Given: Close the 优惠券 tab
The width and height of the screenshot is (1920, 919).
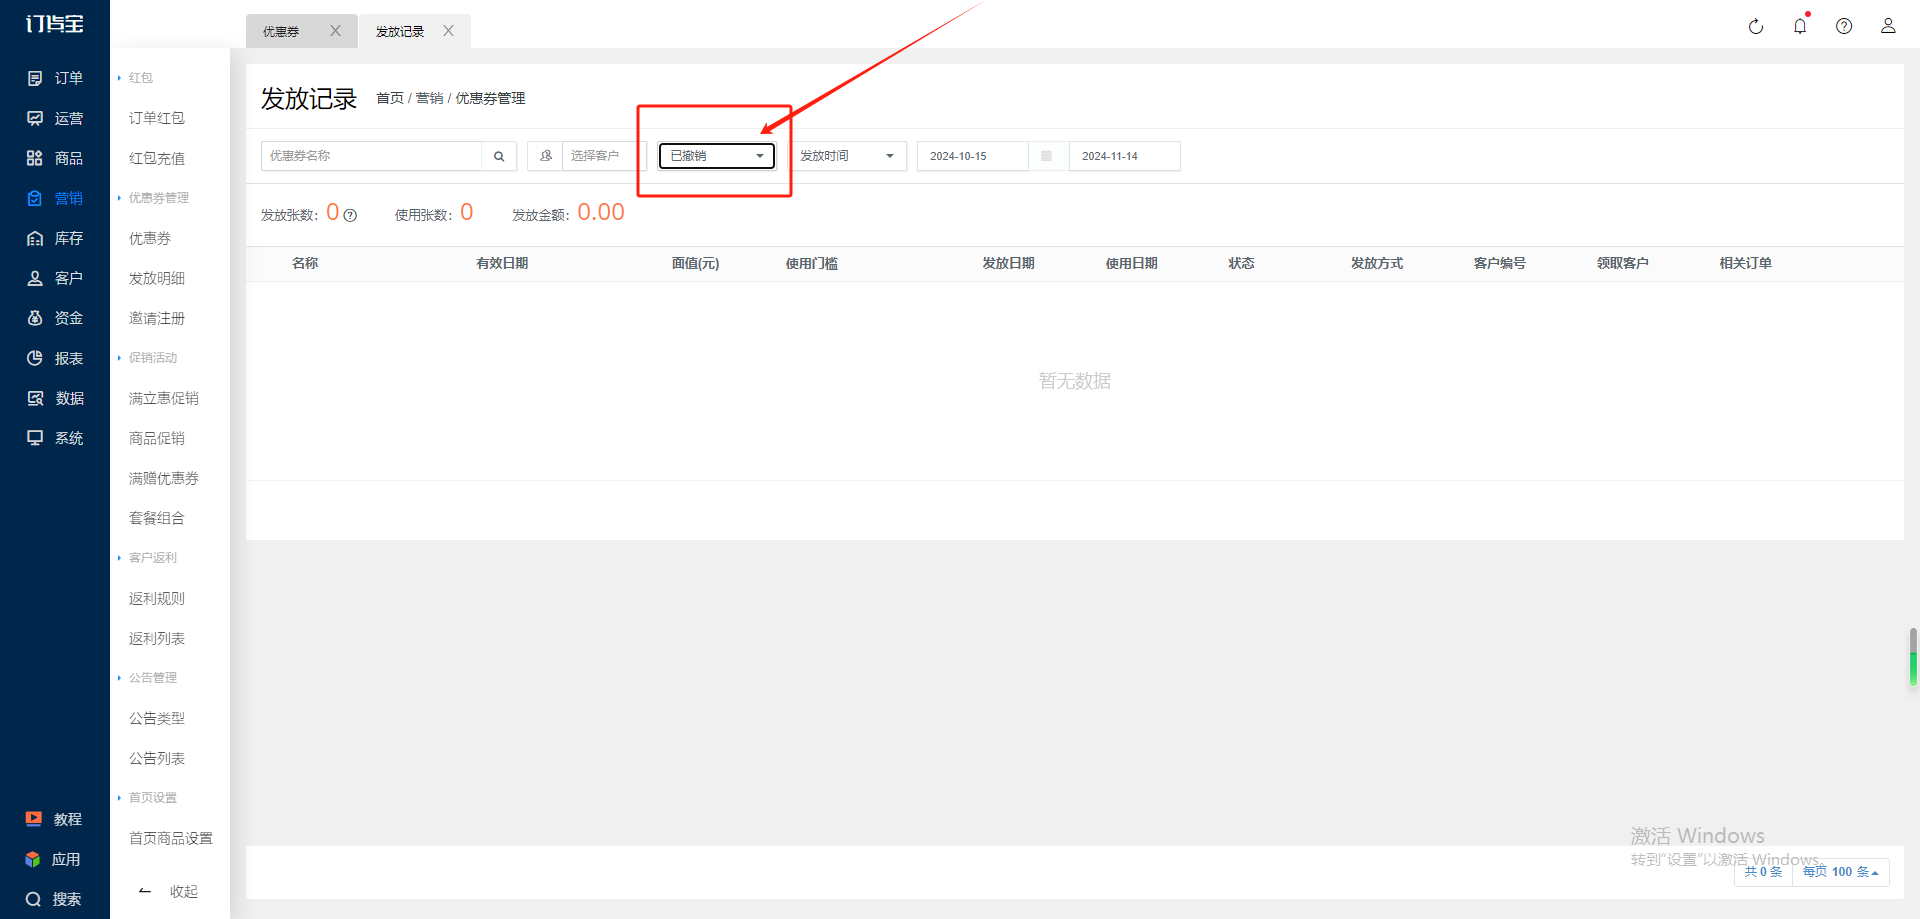Looking at the screenshot, I should (336, 31).
